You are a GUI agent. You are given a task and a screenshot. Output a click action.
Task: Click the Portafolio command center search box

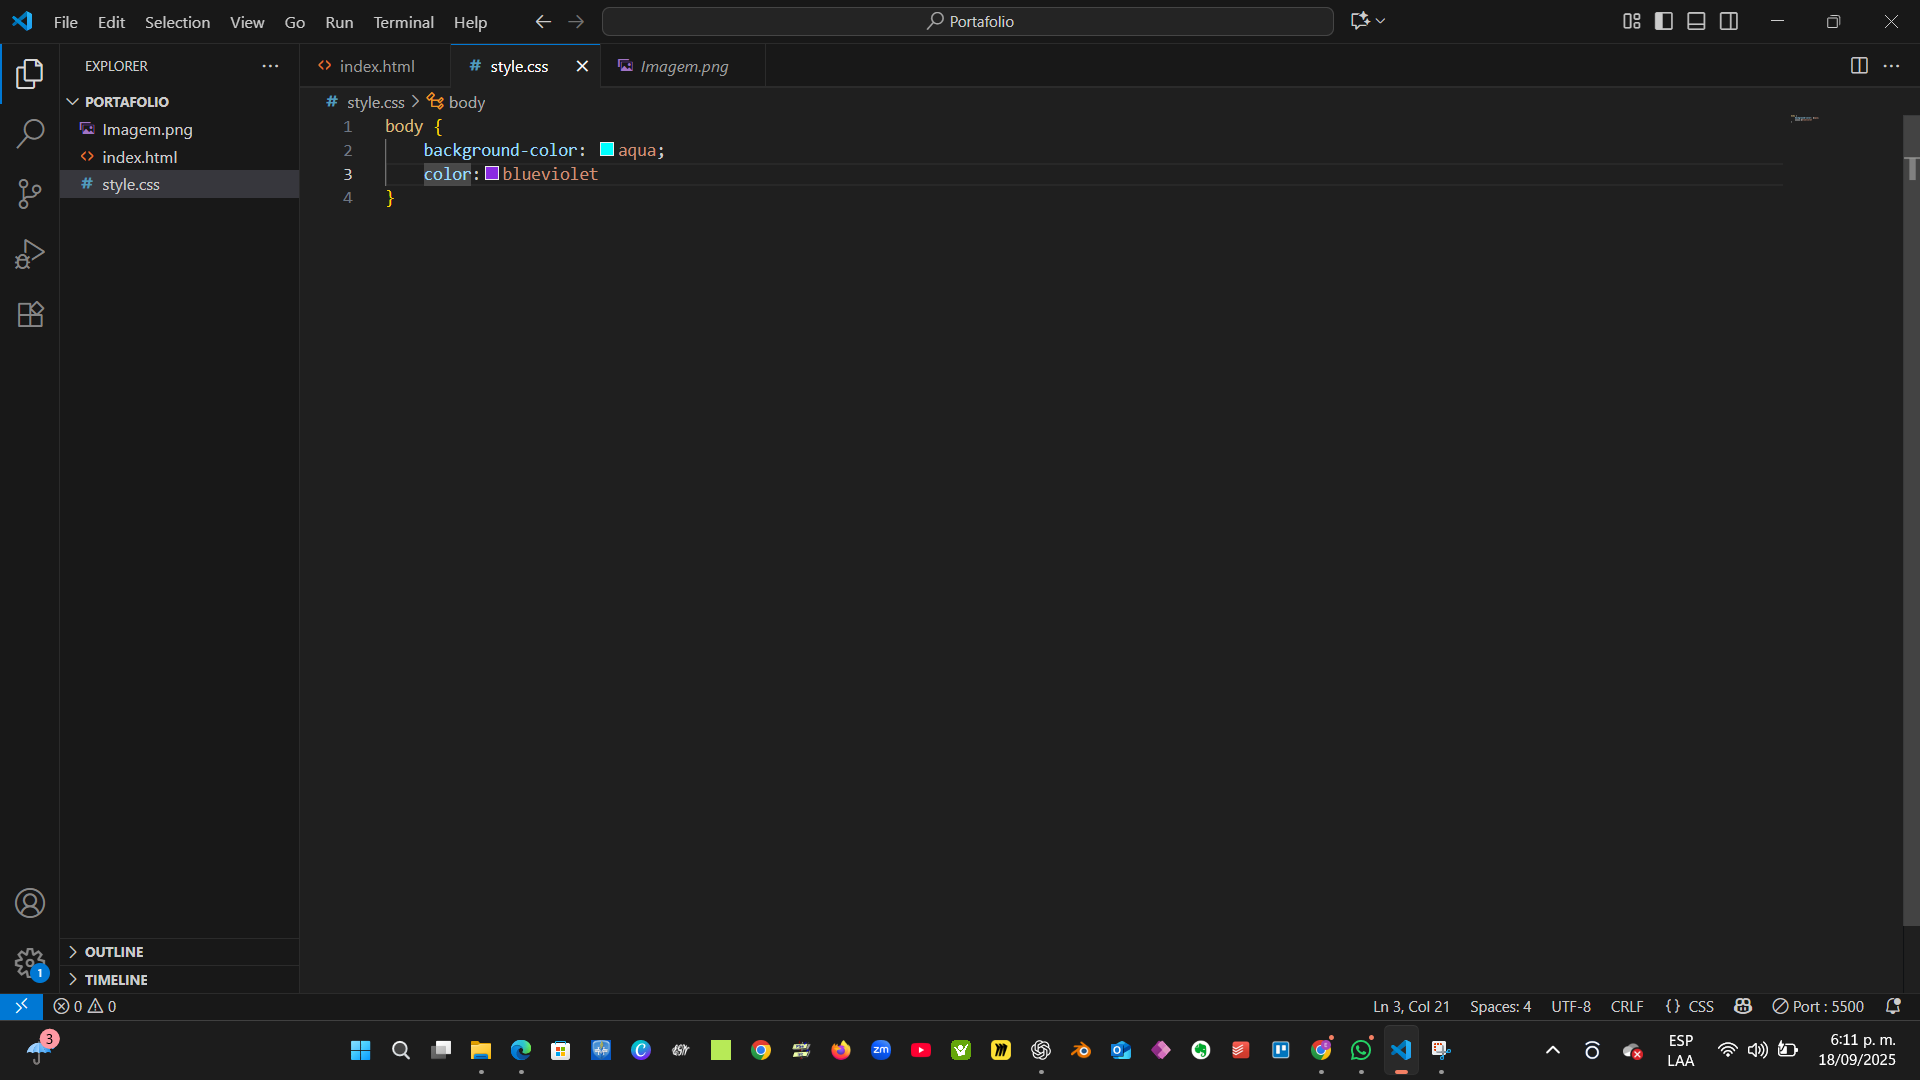click(x=968, y=21)
